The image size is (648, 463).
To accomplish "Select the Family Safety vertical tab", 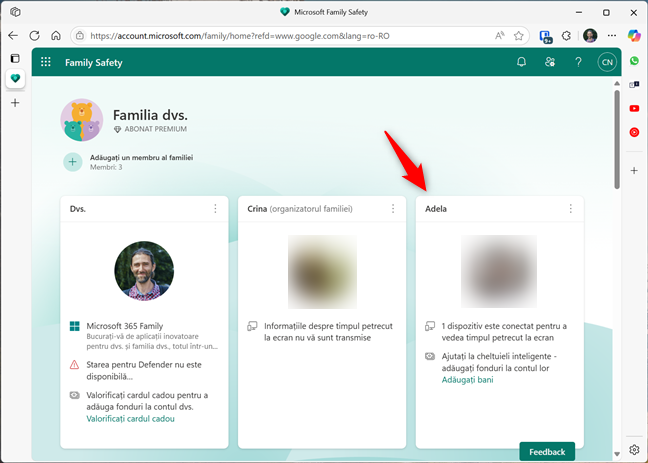I will pyautogui.click(x=15, y=78).
